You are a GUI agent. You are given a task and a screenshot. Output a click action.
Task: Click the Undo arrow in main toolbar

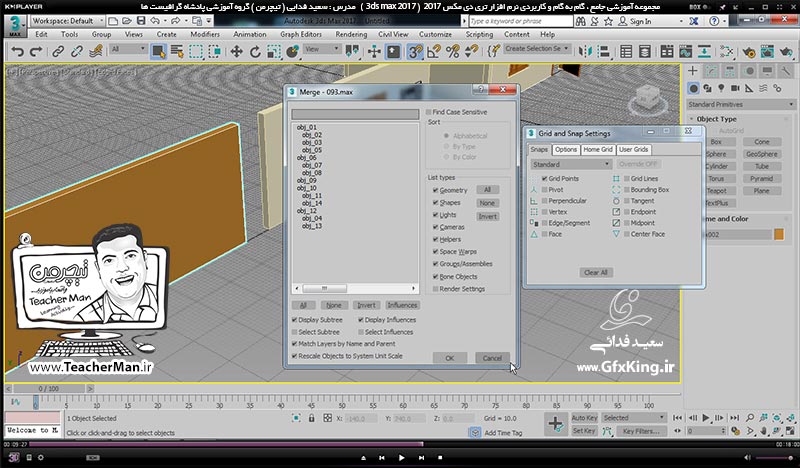point(17,52)
